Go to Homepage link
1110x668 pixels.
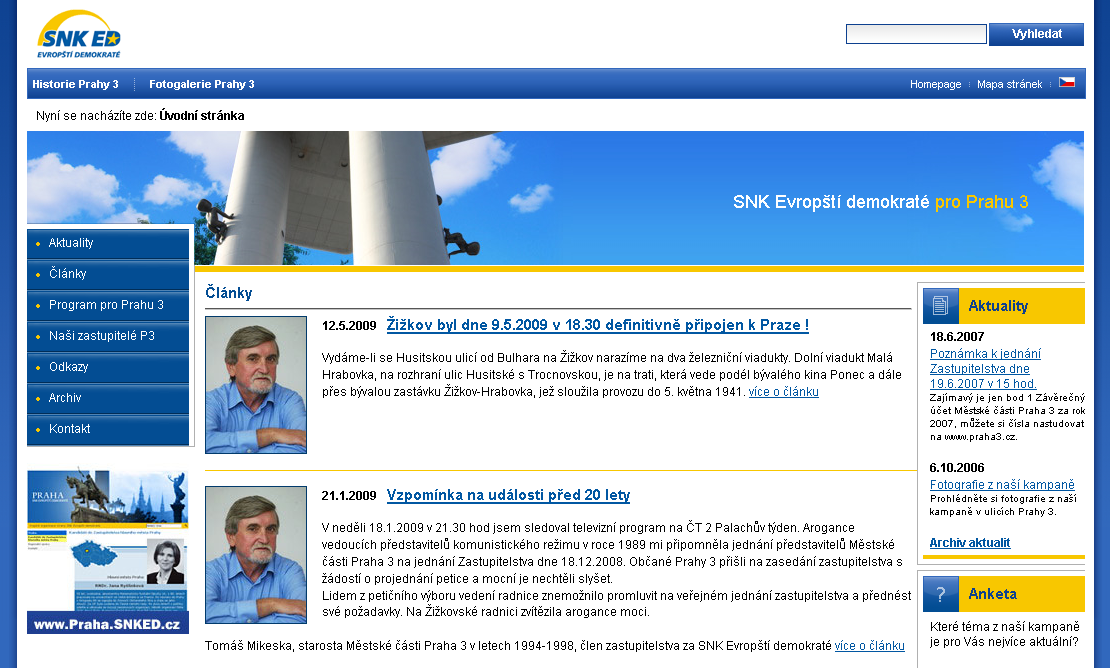tap(935, 84)
